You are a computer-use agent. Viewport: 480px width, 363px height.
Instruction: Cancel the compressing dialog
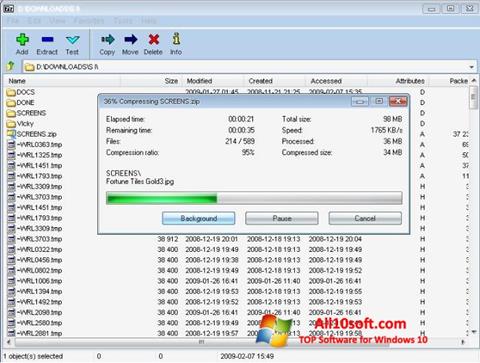tap(365, 218)
